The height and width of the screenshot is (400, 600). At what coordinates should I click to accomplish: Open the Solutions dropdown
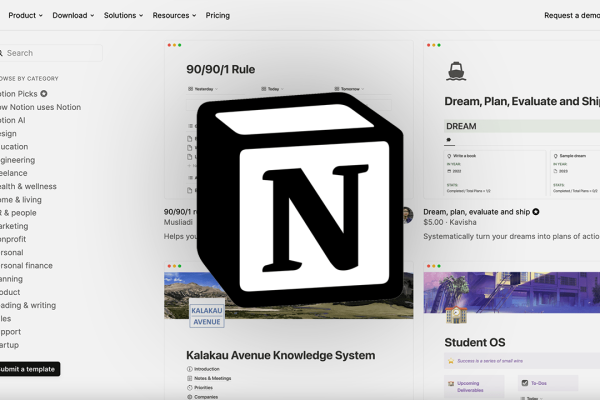click(123, 15)
